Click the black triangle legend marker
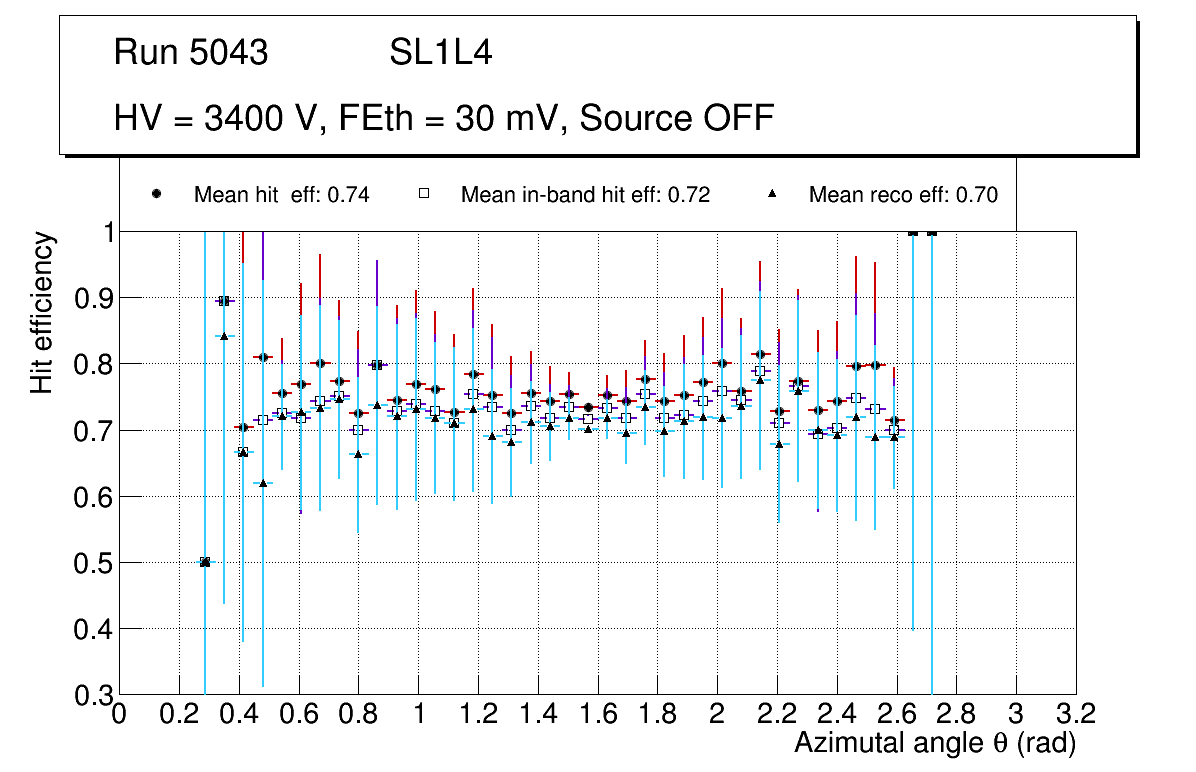 (x=771, y=194)
